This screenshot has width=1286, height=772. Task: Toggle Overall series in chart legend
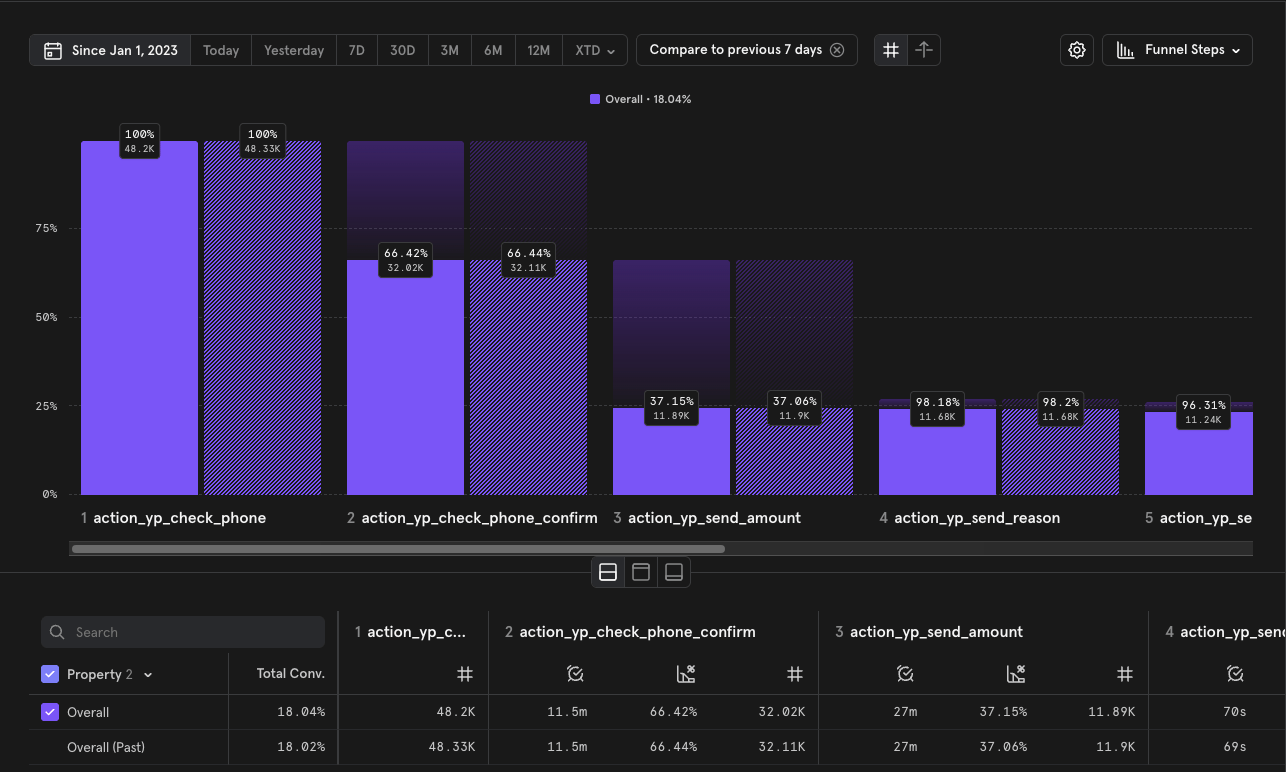click(640, 100)
